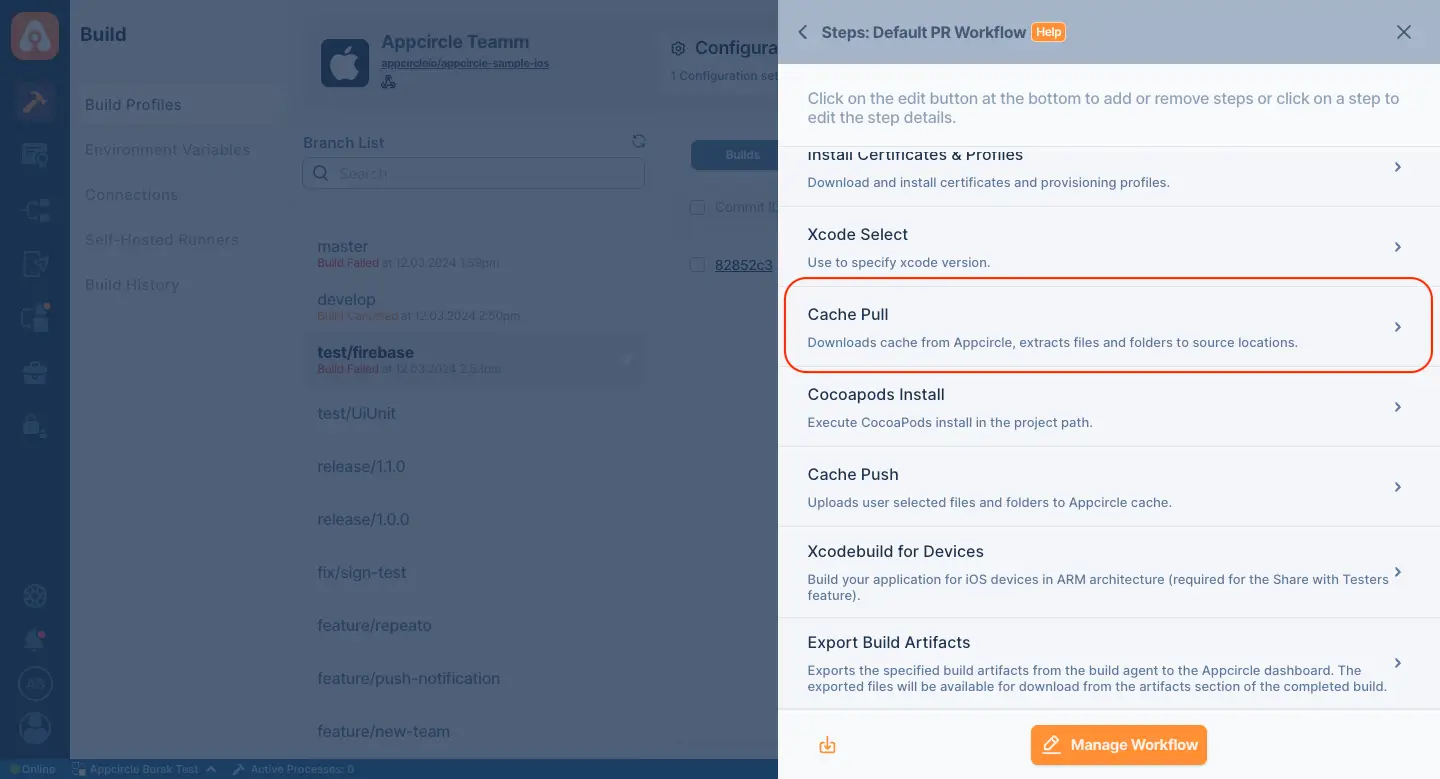Focus the branch Search input field
The image size is (1440, 779).
point(474,173)
